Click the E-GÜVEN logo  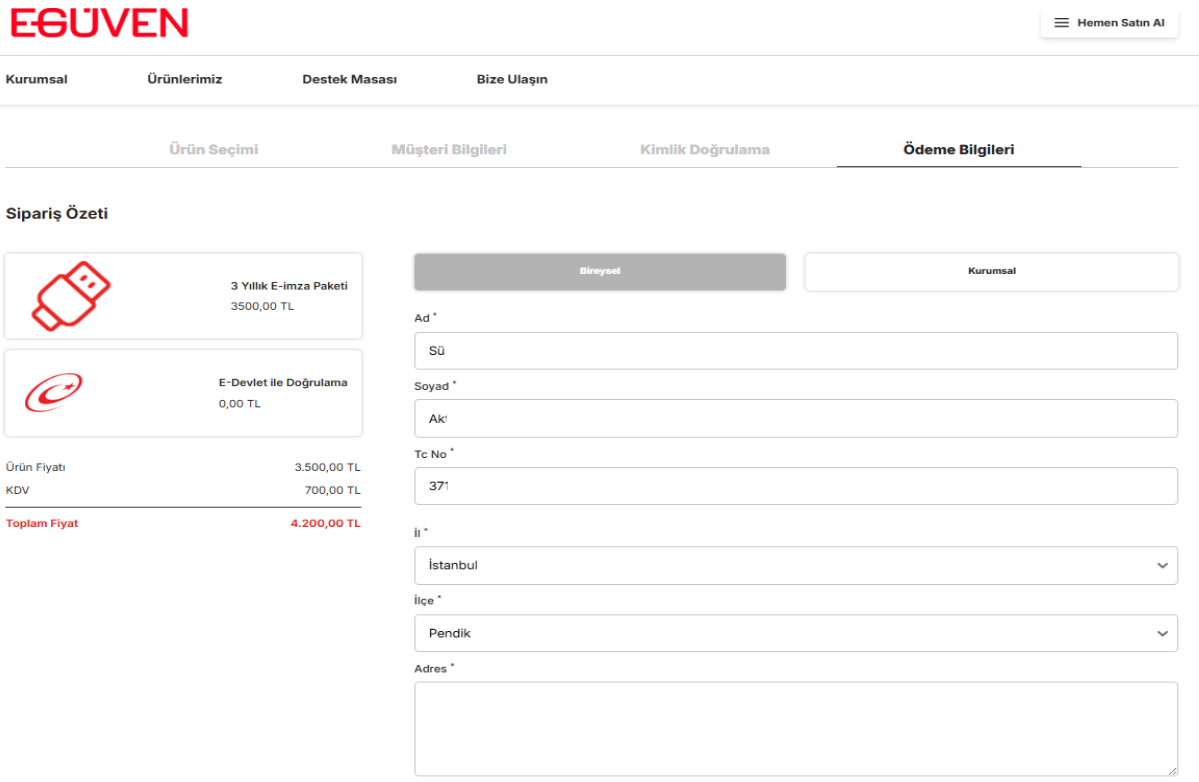click(x=99, y=23)
